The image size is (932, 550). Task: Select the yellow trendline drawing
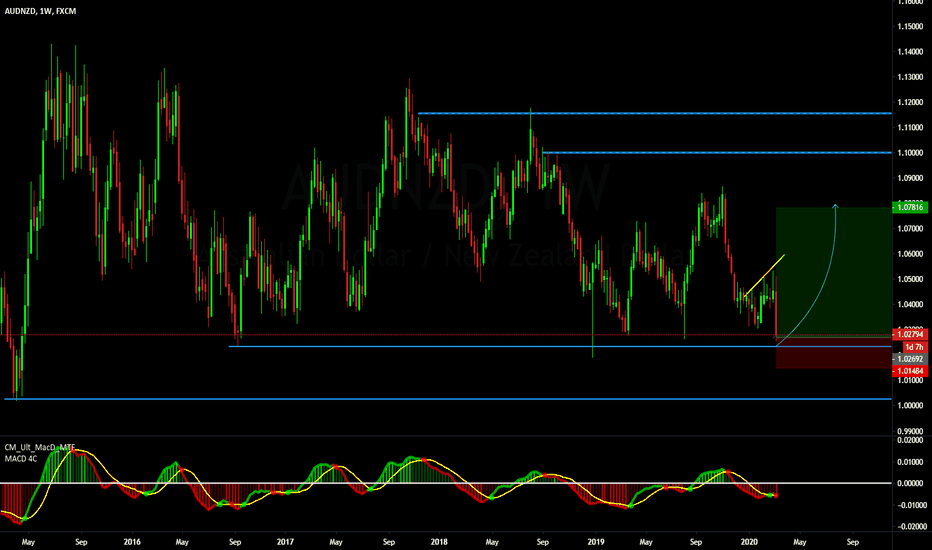[x=764, y=276]
